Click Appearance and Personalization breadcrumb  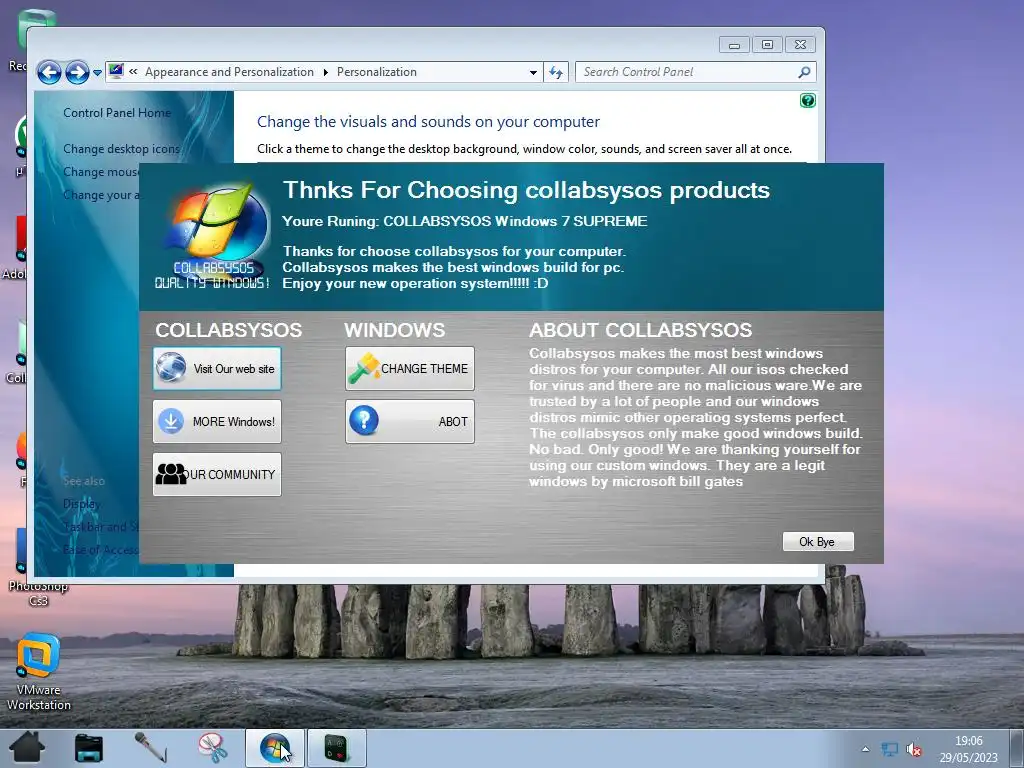pos(229,72)
